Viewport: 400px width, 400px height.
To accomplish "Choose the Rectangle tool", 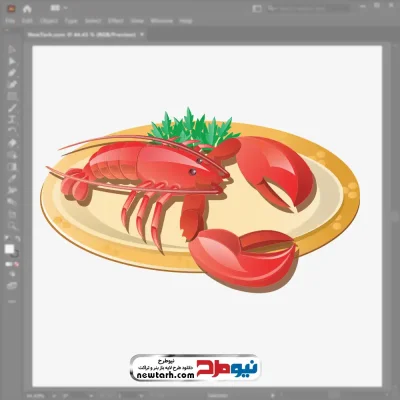I will click(12, 96).
